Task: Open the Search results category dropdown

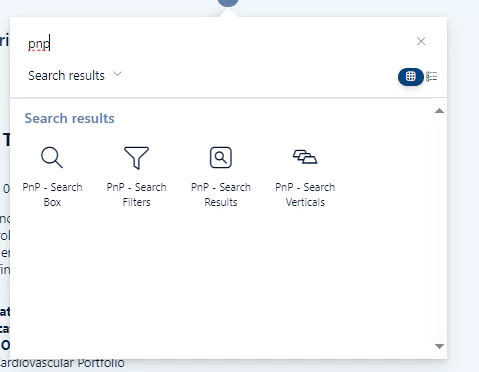Action: click(x=75, y=75)
